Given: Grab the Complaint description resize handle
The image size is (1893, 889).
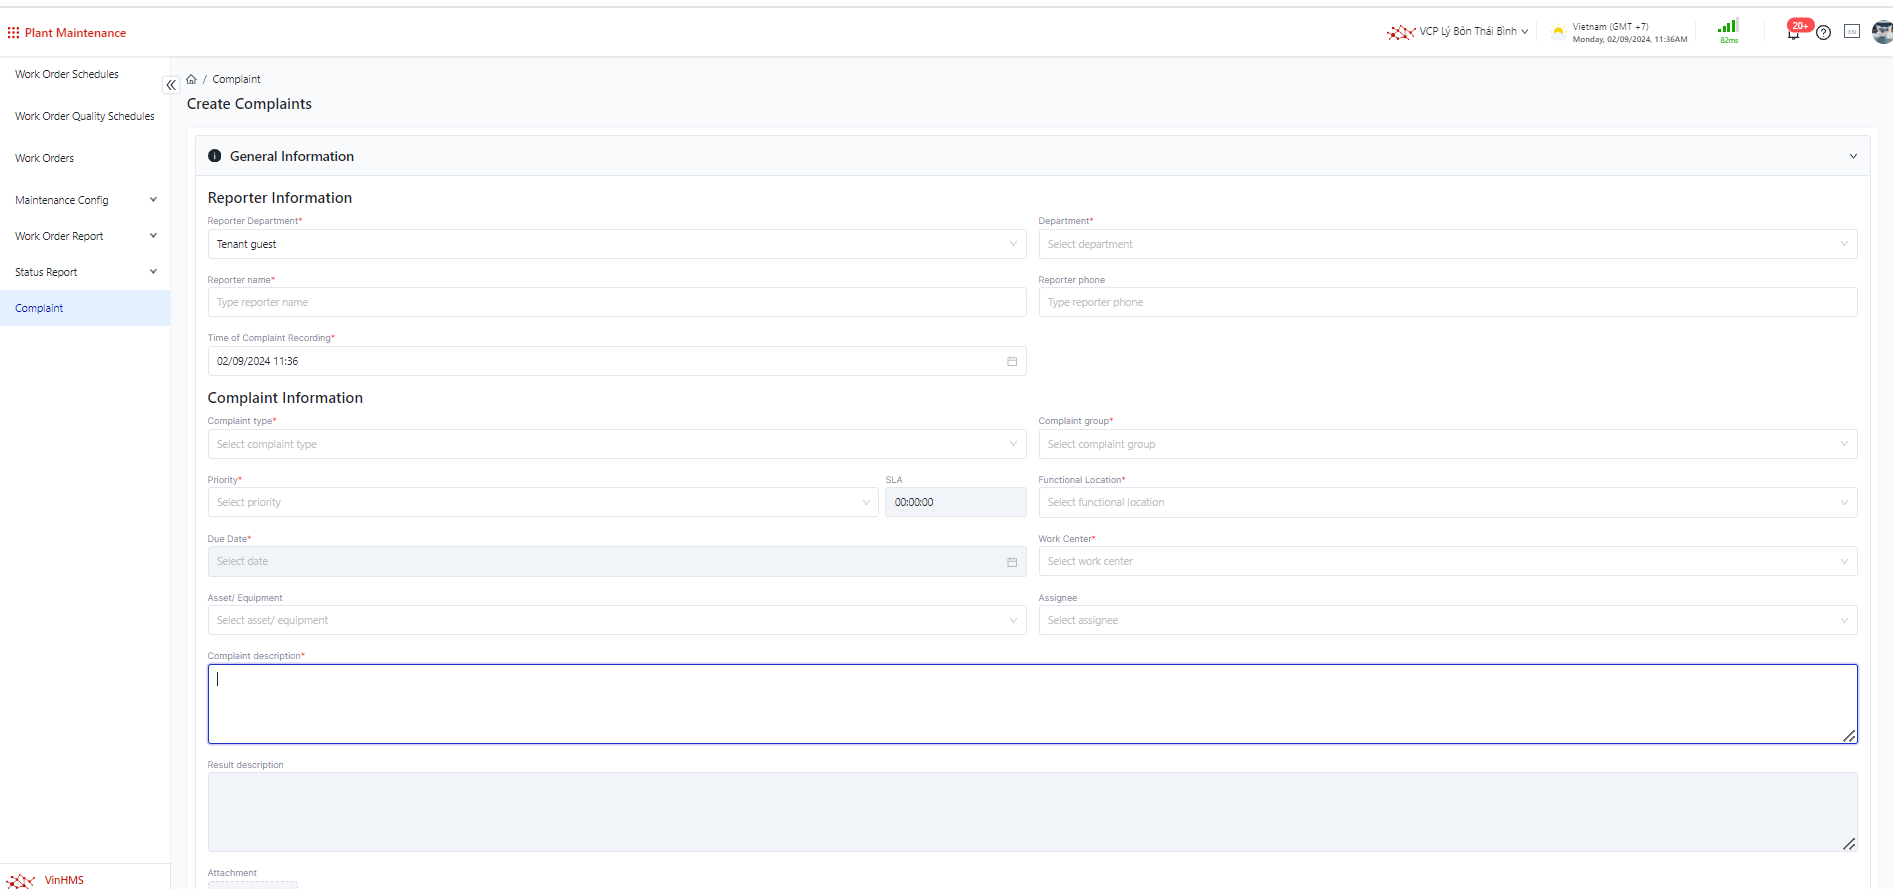Looking at the screenshot, I should [1850, 736].
